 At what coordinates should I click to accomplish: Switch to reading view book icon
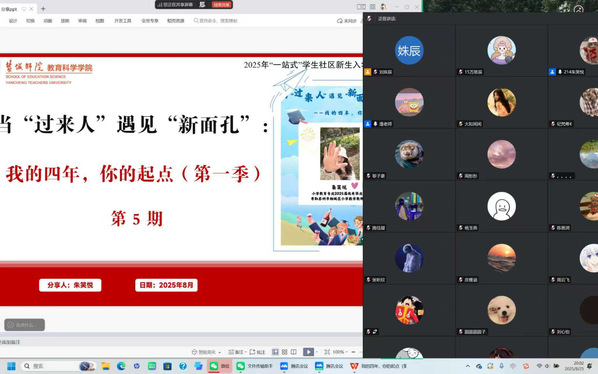294,352
